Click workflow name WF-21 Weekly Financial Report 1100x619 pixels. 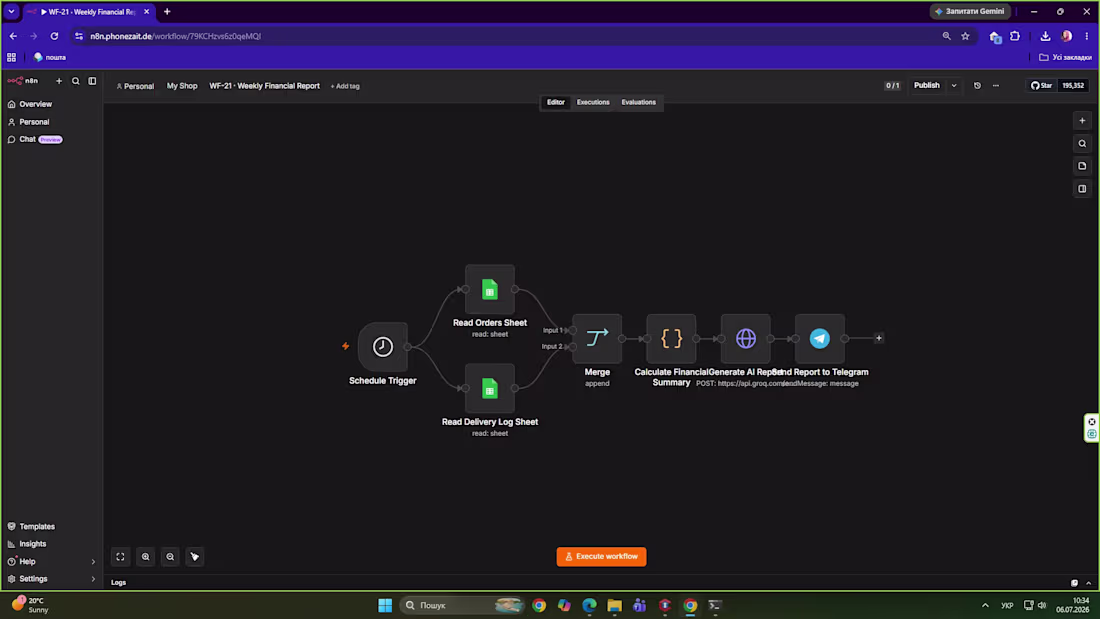[x=264, y=86]
